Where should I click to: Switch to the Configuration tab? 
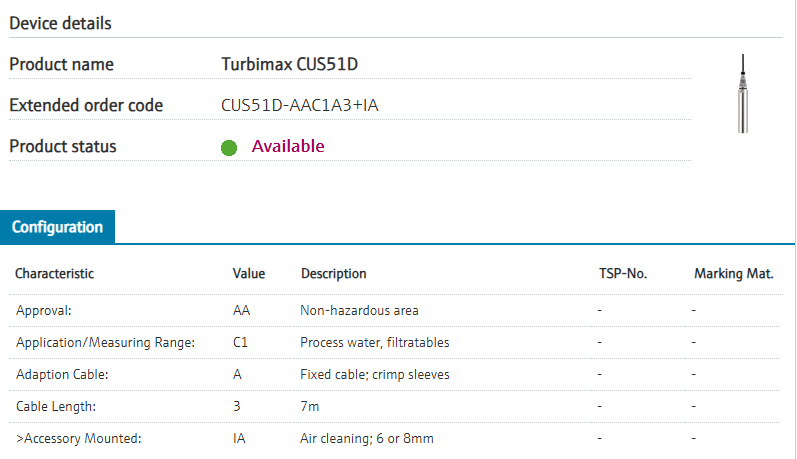[x=57, y=227]
